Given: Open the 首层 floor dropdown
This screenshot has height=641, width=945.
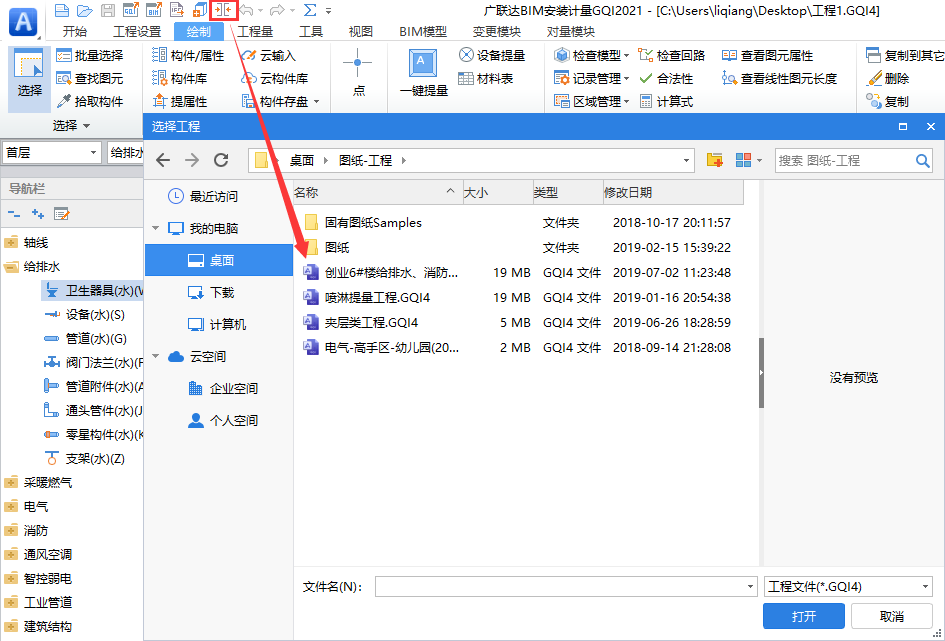Looking at the screenshot, I should [94, 152].
